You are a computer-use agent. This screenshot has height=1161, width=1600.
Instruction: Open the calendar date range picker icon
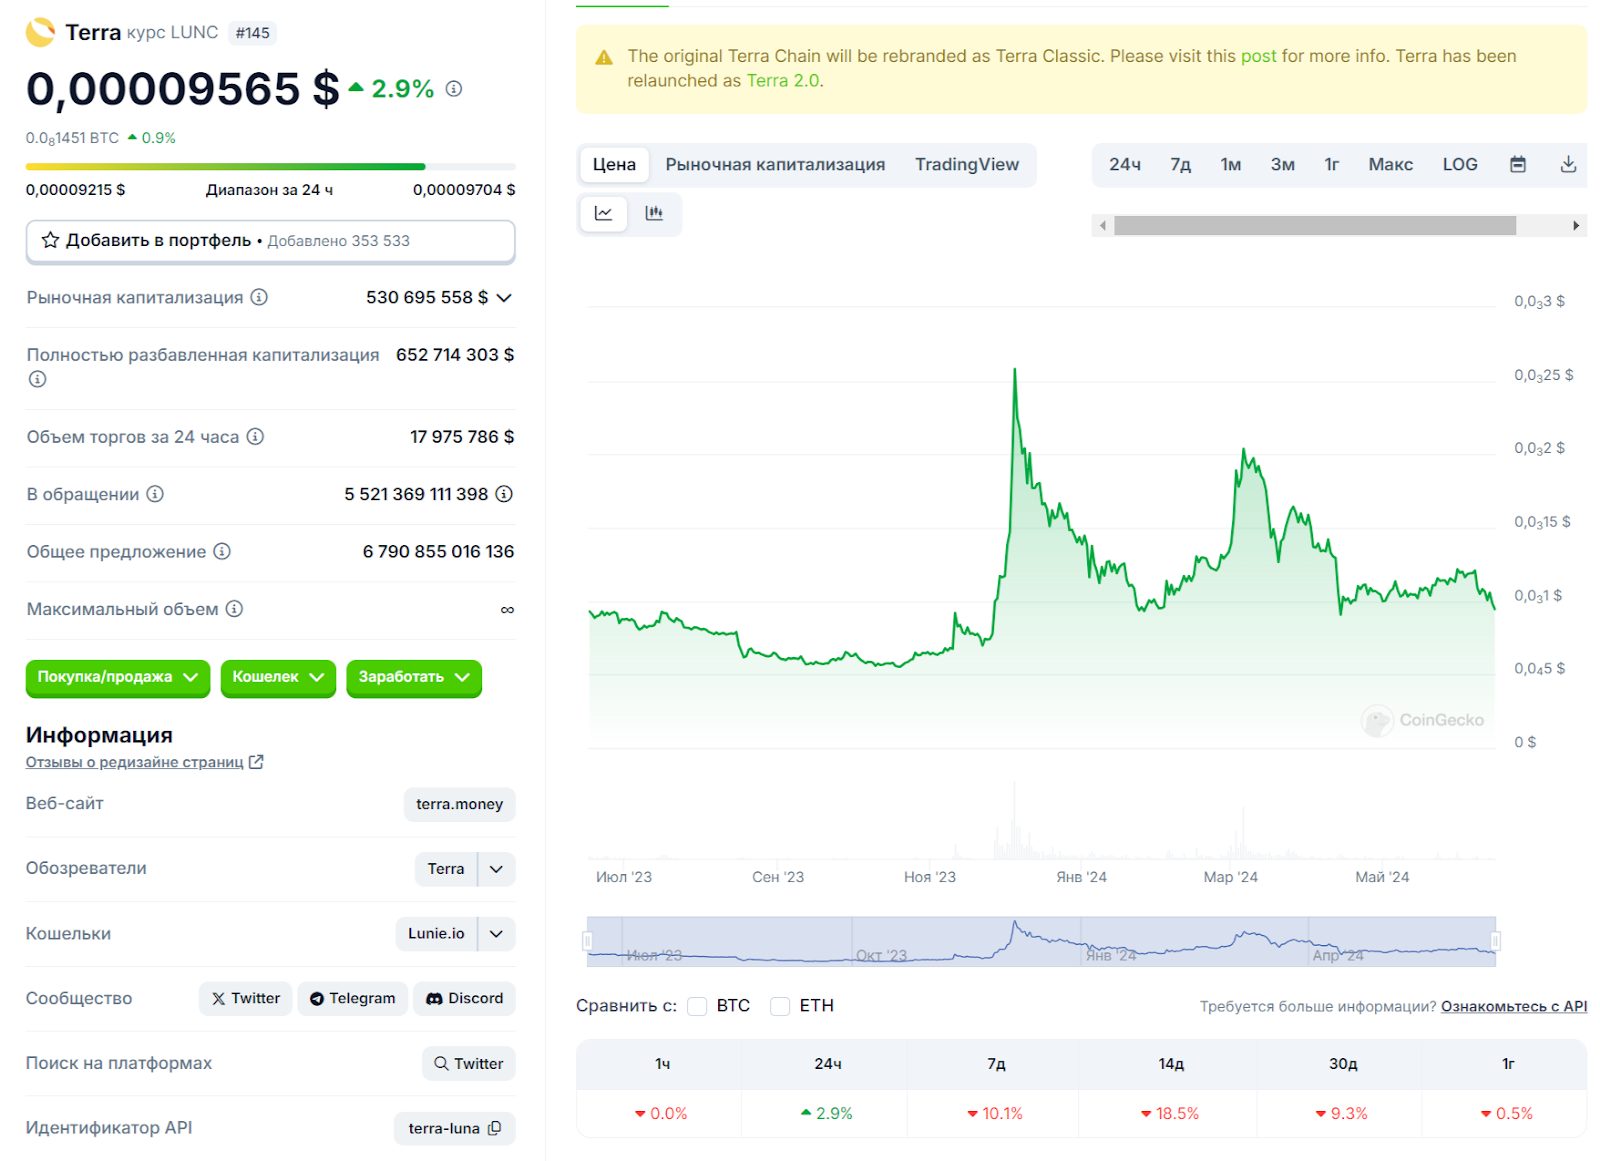tap(1518, 164)
